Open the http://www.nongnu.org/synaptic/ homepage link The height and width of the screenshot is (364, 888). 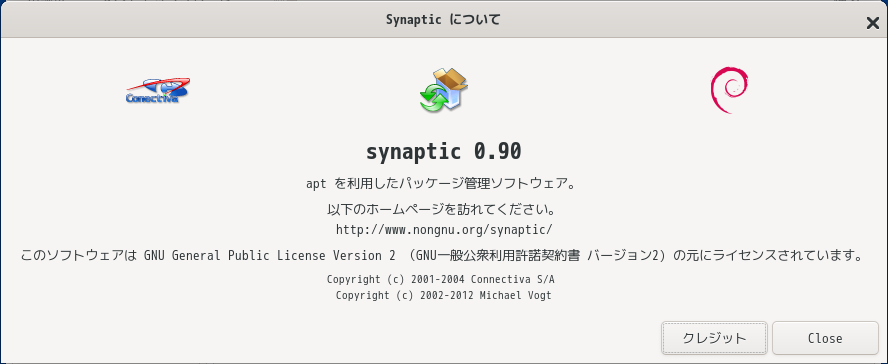[444, 230]
